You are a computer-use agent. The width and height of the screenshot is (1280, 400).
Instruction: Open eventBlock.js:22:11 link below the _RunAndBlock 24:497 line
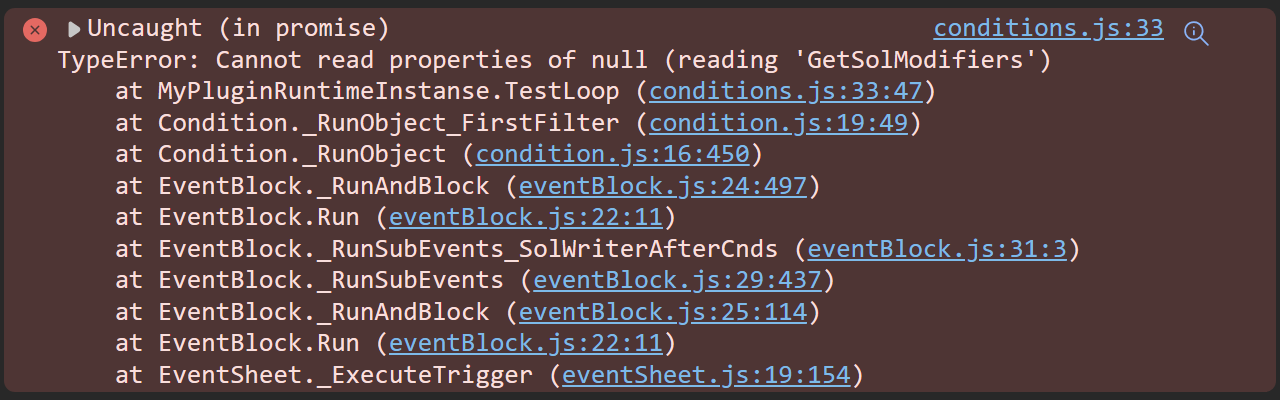click(x=526, y=218)
